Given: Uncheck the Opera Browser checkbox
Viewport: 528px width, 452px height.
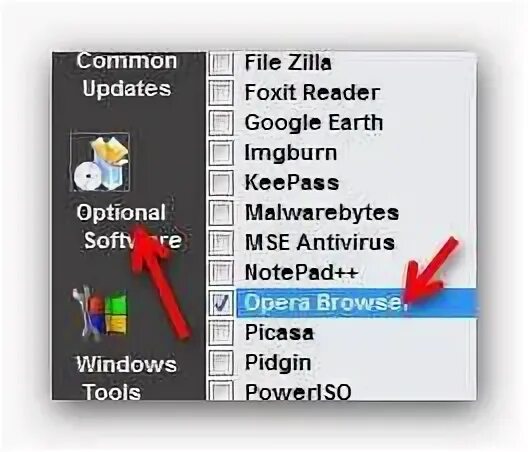Looking at the screenshot, I should pos(221,302).
